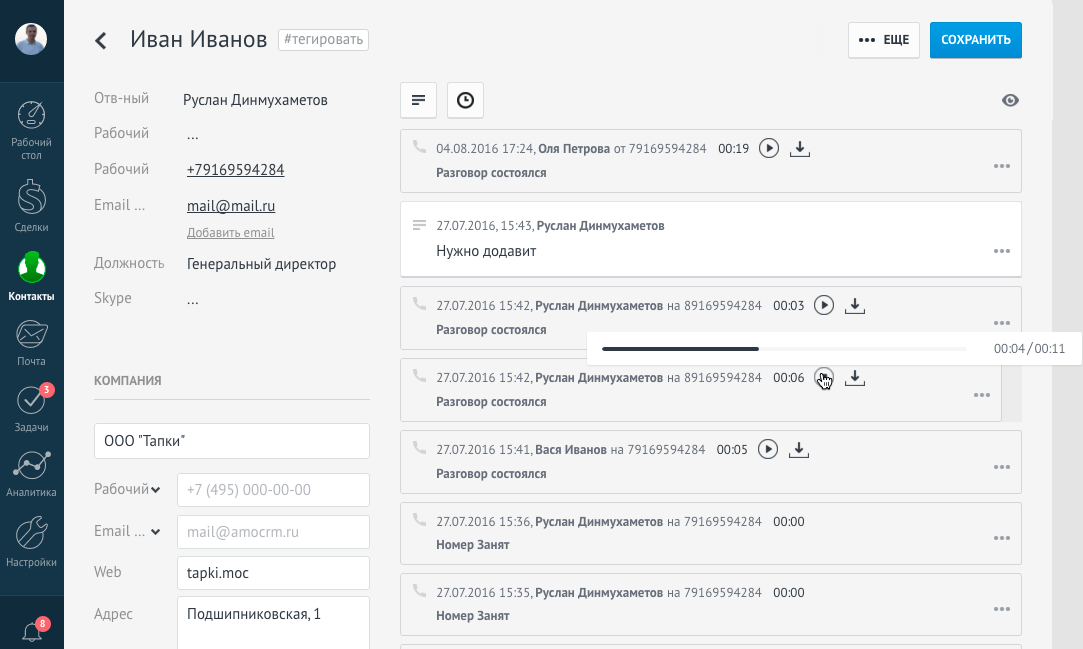Go back using the left chevron arrow
1083x649 pixels.
(x=101, y=41)
